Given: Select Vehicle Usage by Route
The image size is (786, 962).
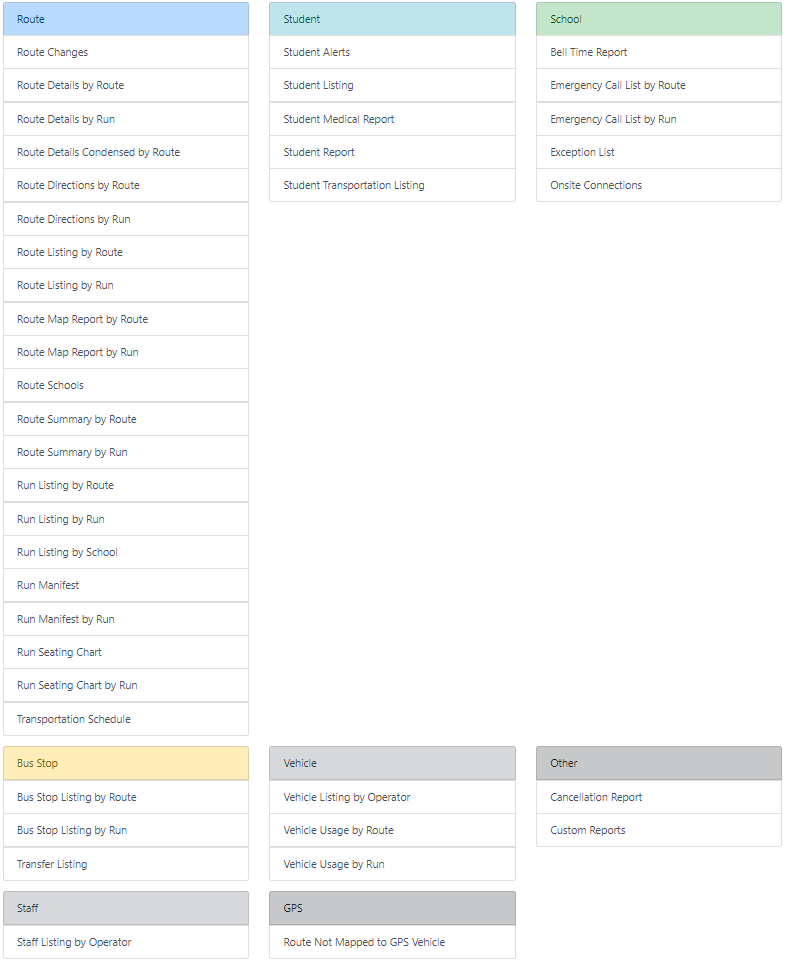Looking at the screenshot, I should (x=338, y=830).
